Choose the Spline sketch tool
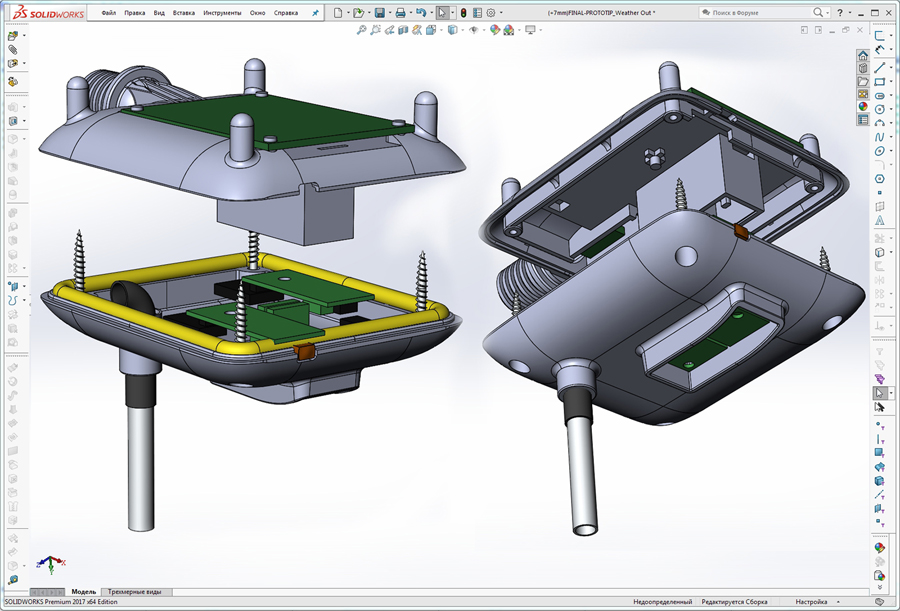900x611 pixels. pyautogui.click(x=880, y=137)
